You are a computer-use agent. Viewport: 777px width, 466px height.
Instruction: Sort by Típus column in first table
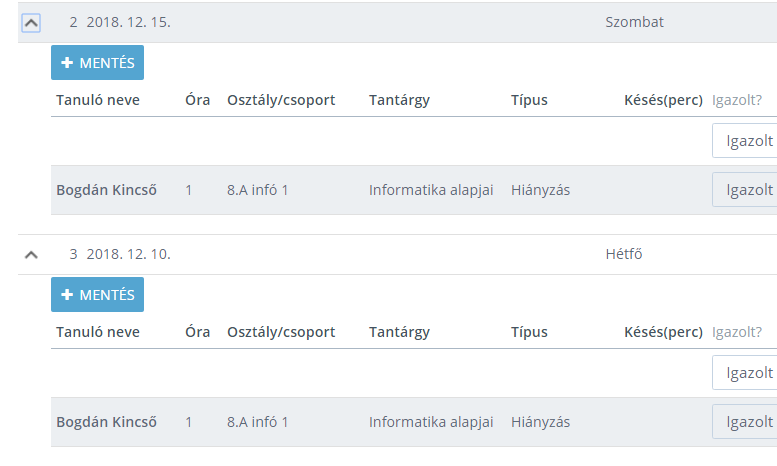tap(529, 100)
